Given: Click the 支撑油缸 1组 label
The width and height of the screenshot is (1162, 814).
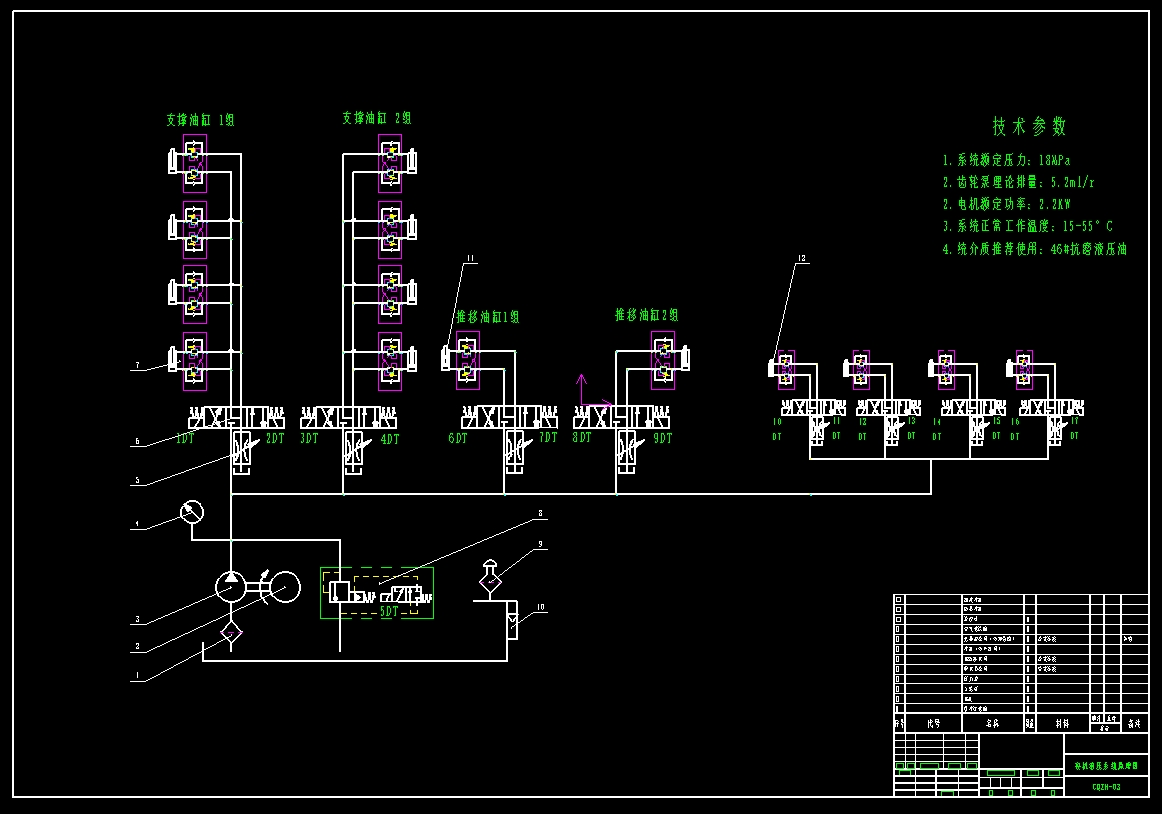Looking at the screenshot, I should (200, 120).
